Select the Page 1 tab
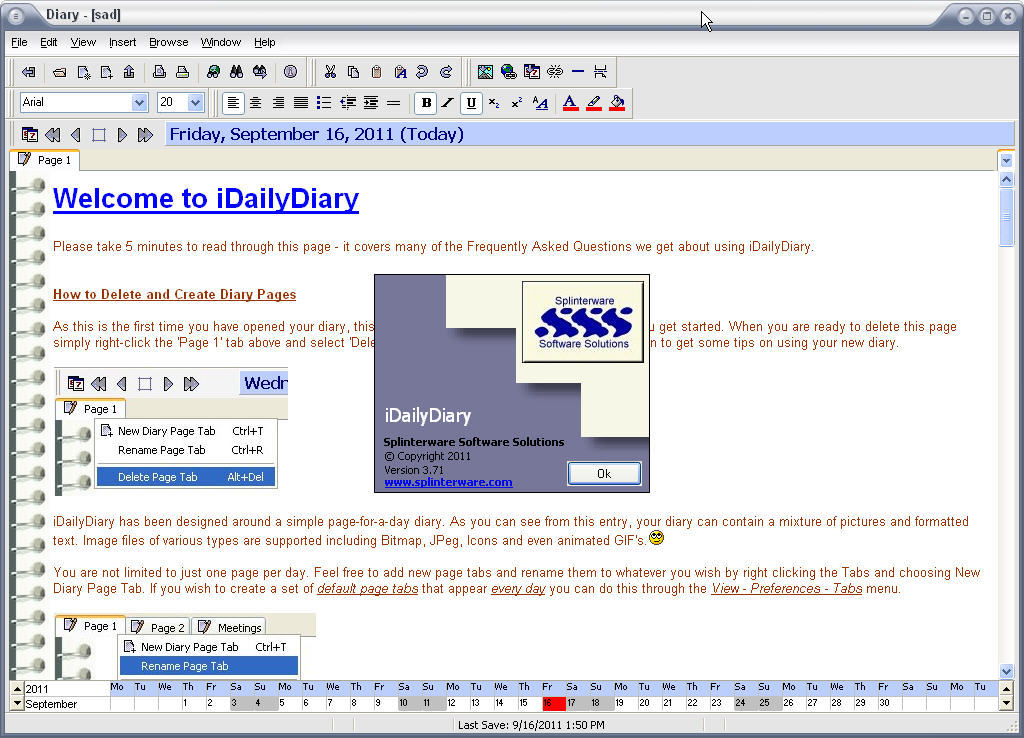The image size is (1024, 738). [x=44, y=160]
